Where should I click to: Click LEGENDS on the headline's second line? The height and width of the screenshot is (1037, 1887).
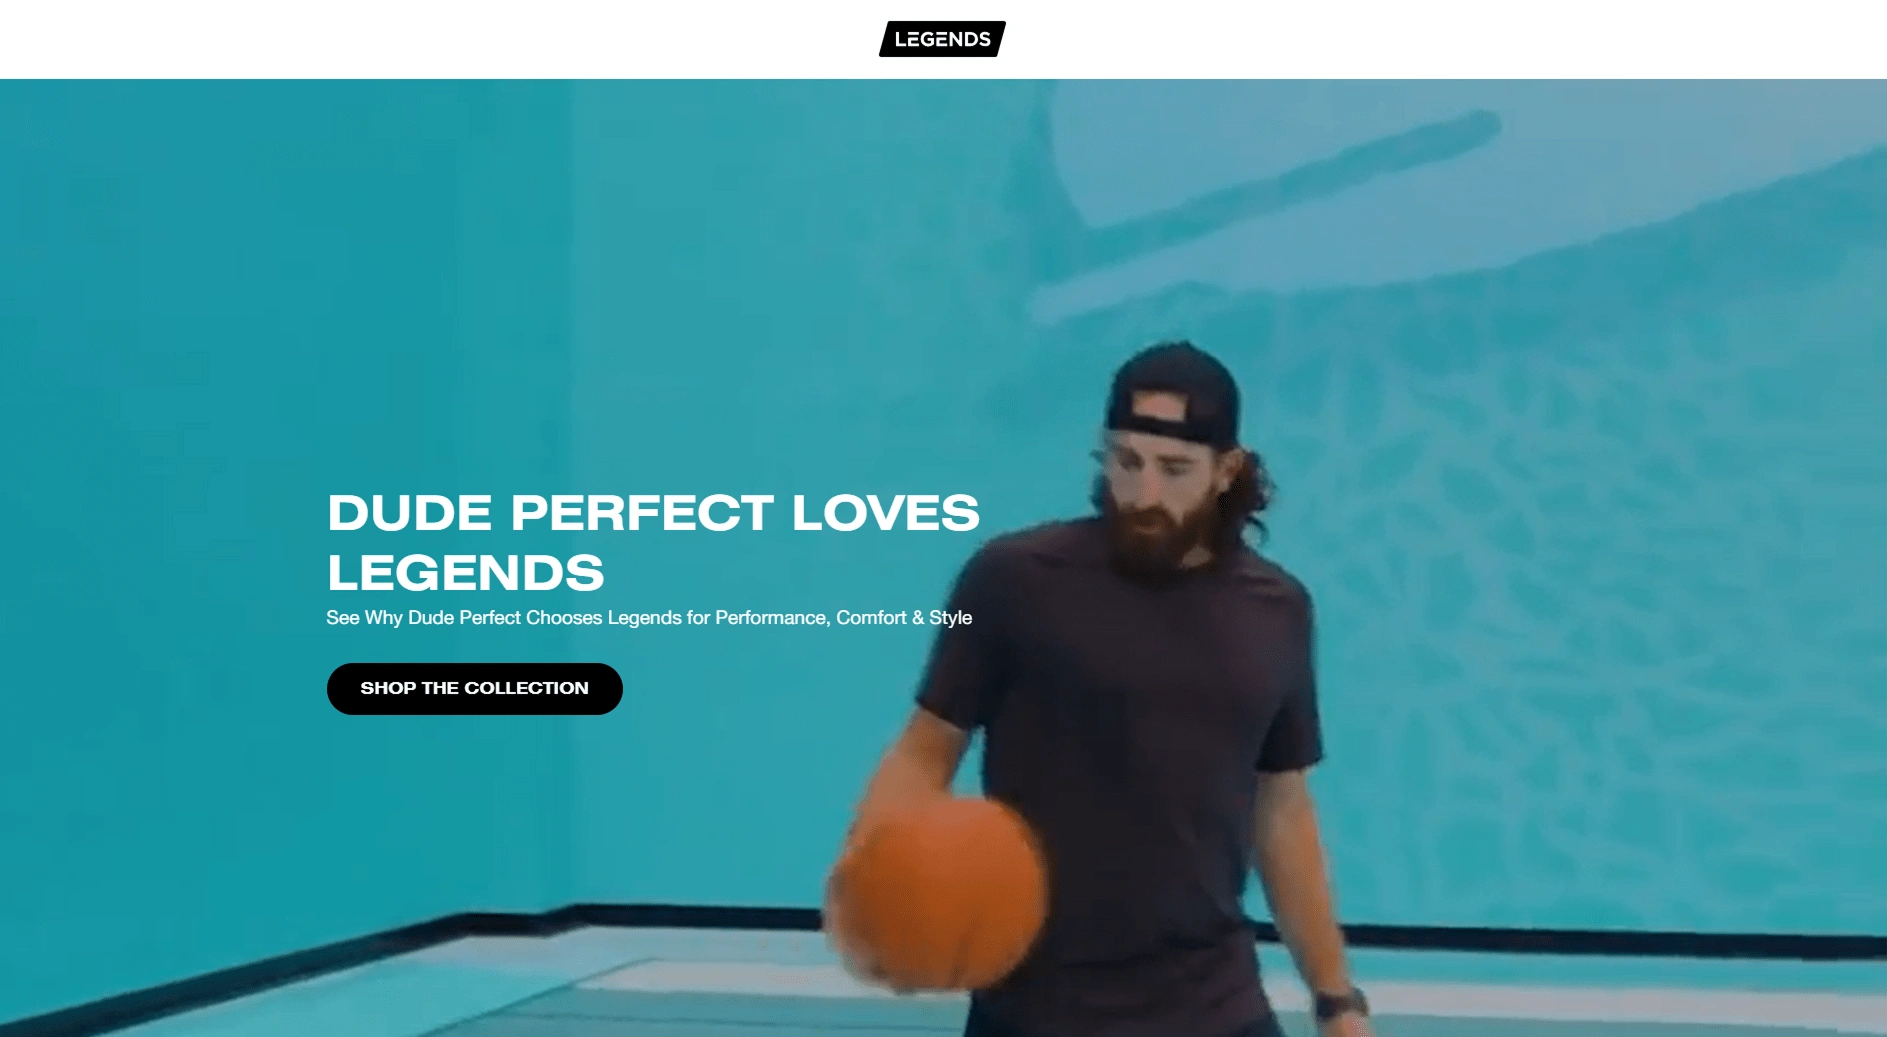click(466, 572)
